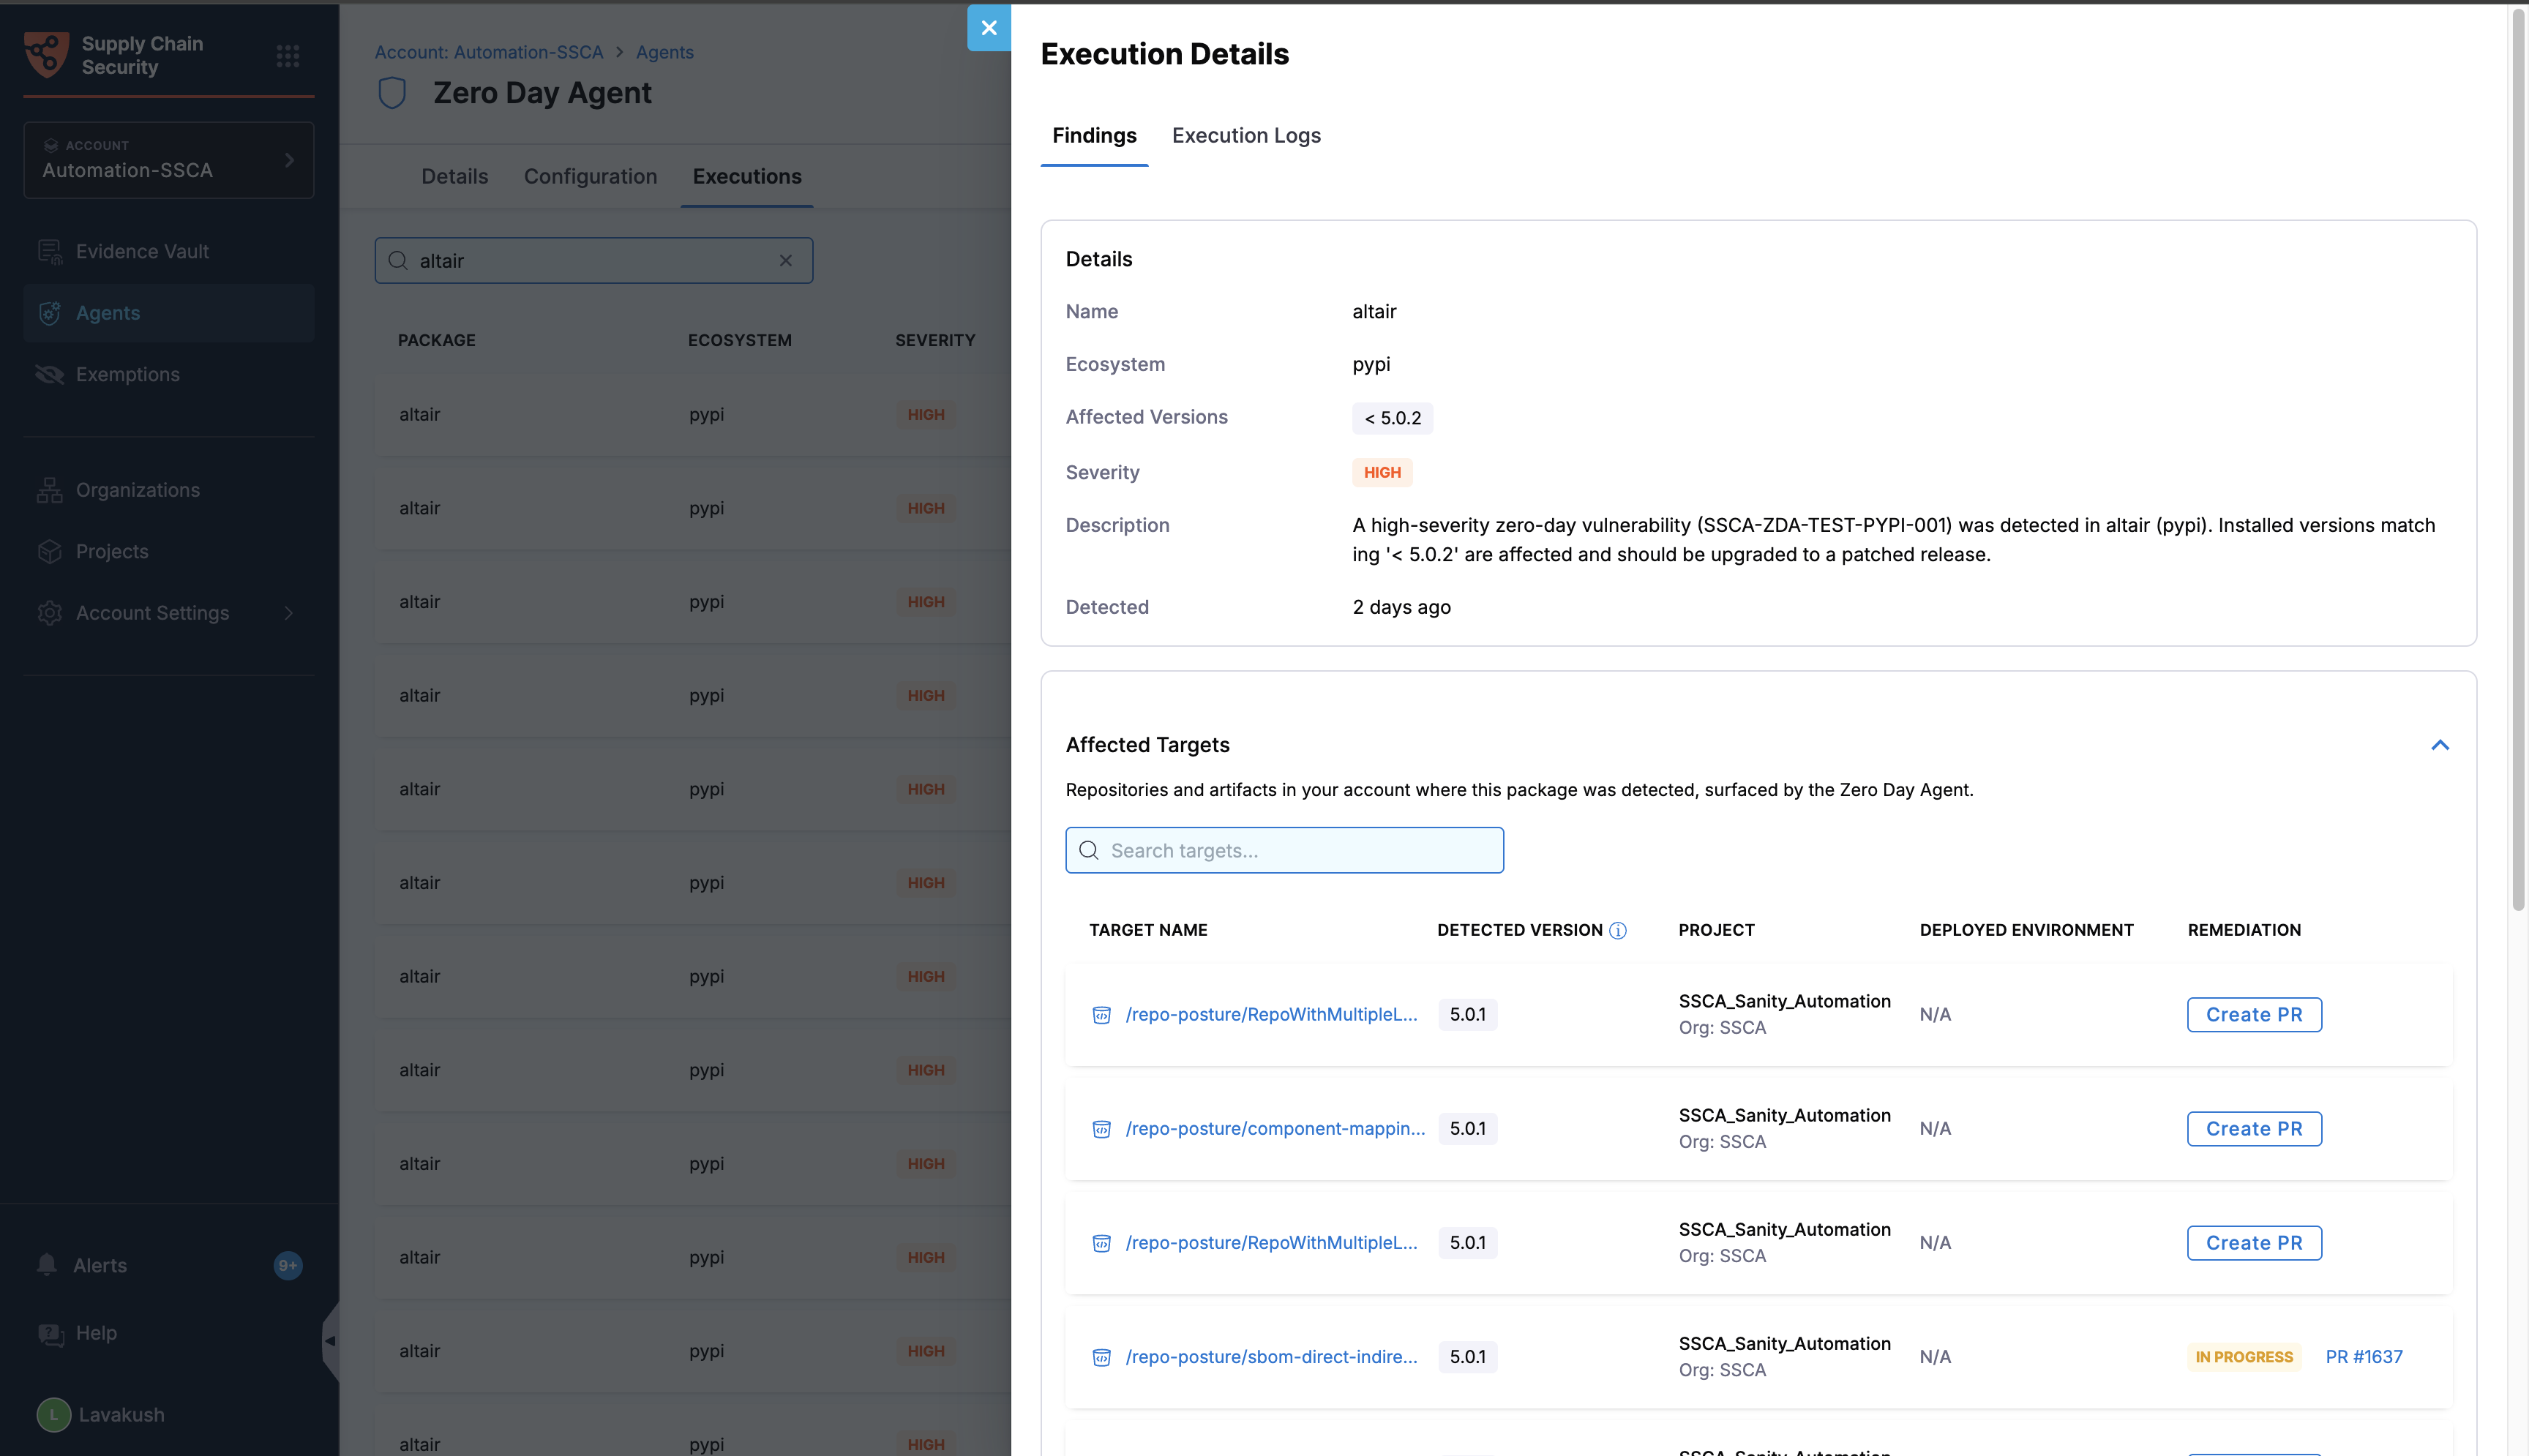Click the Zero Day Agent shield icon

[392, 93]
